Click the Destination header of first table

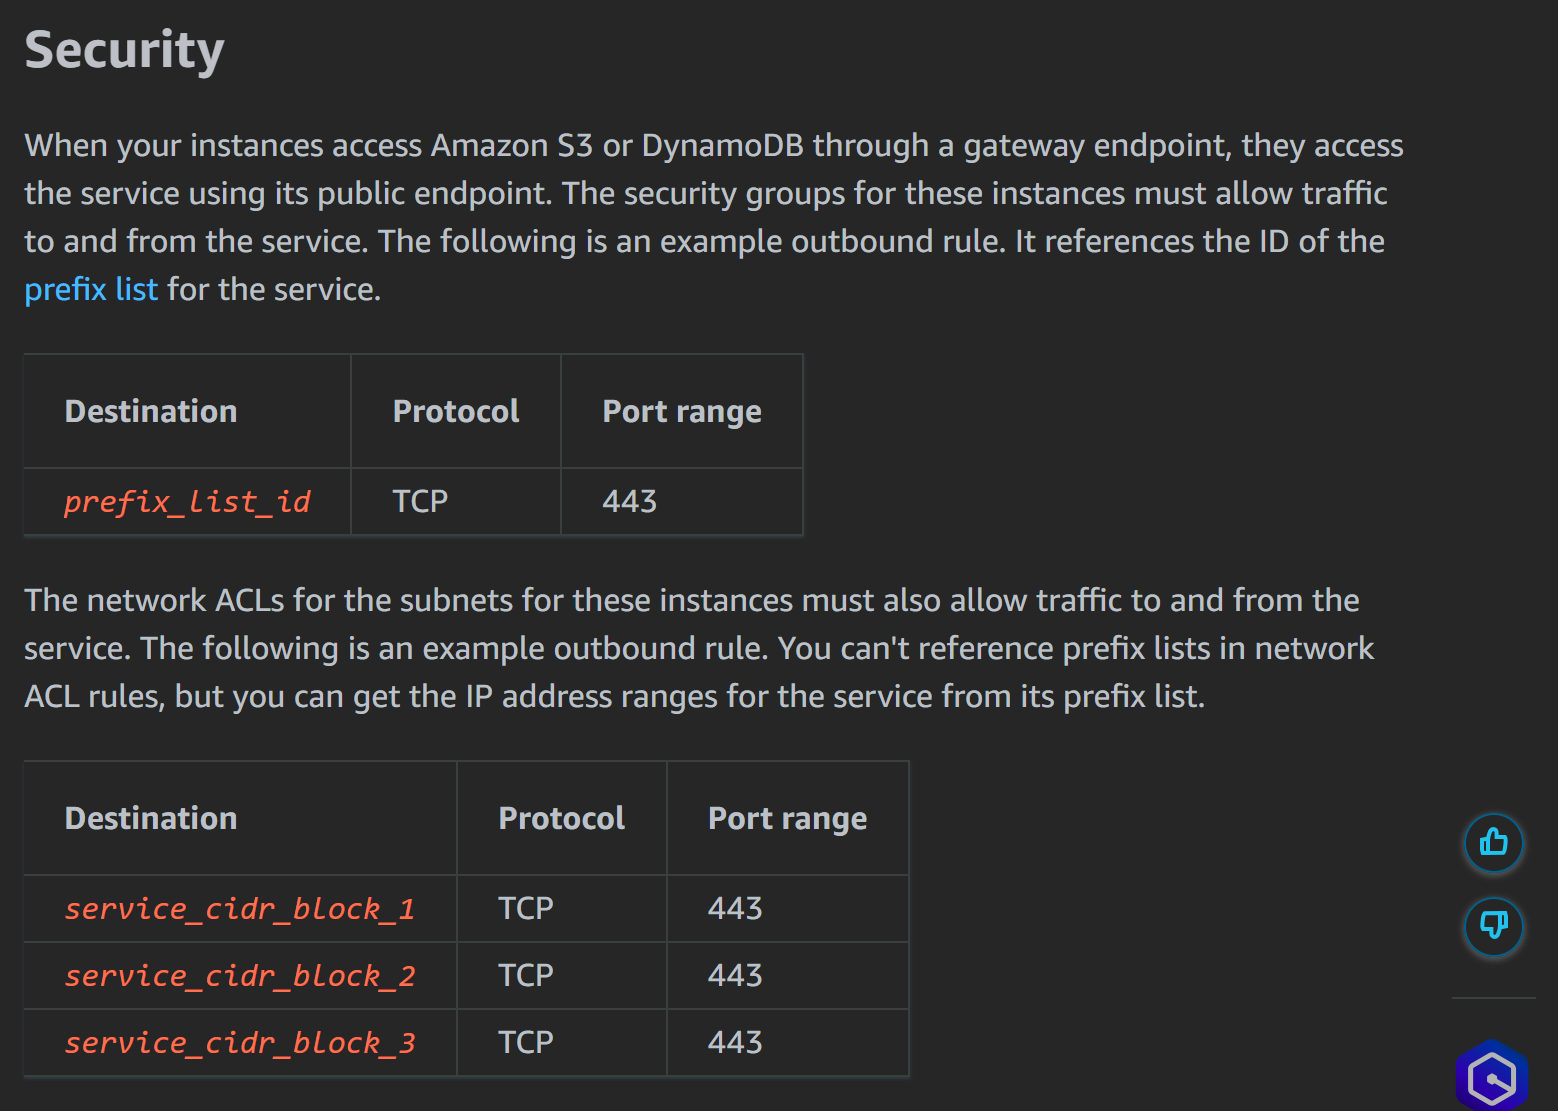tap(151, 411)
